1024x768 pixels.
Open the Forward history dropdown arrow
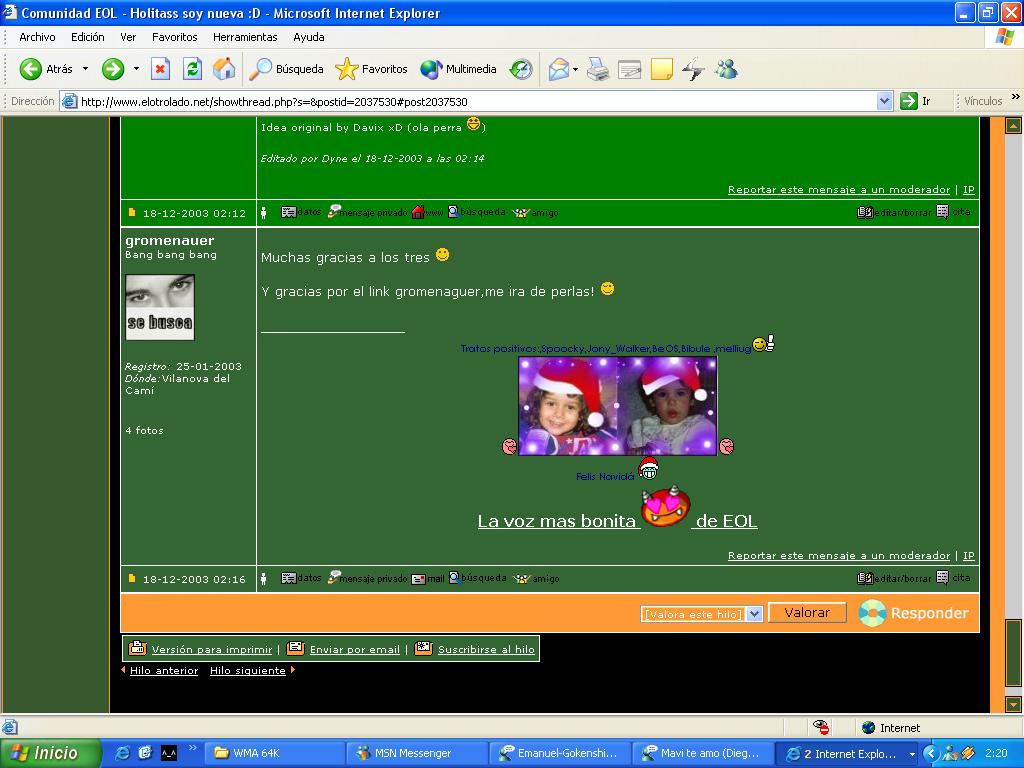(136, 69)
